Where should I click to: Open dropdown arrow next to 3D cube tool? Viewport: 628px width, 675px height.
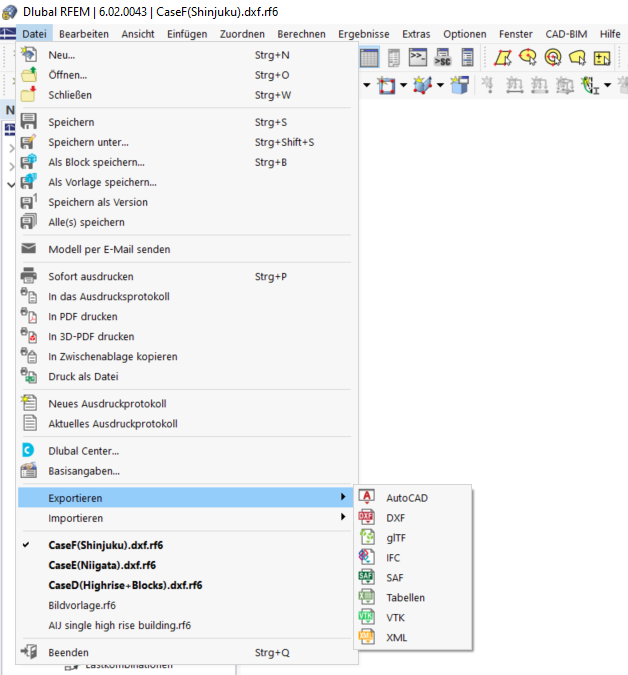(x=440, y=85)
